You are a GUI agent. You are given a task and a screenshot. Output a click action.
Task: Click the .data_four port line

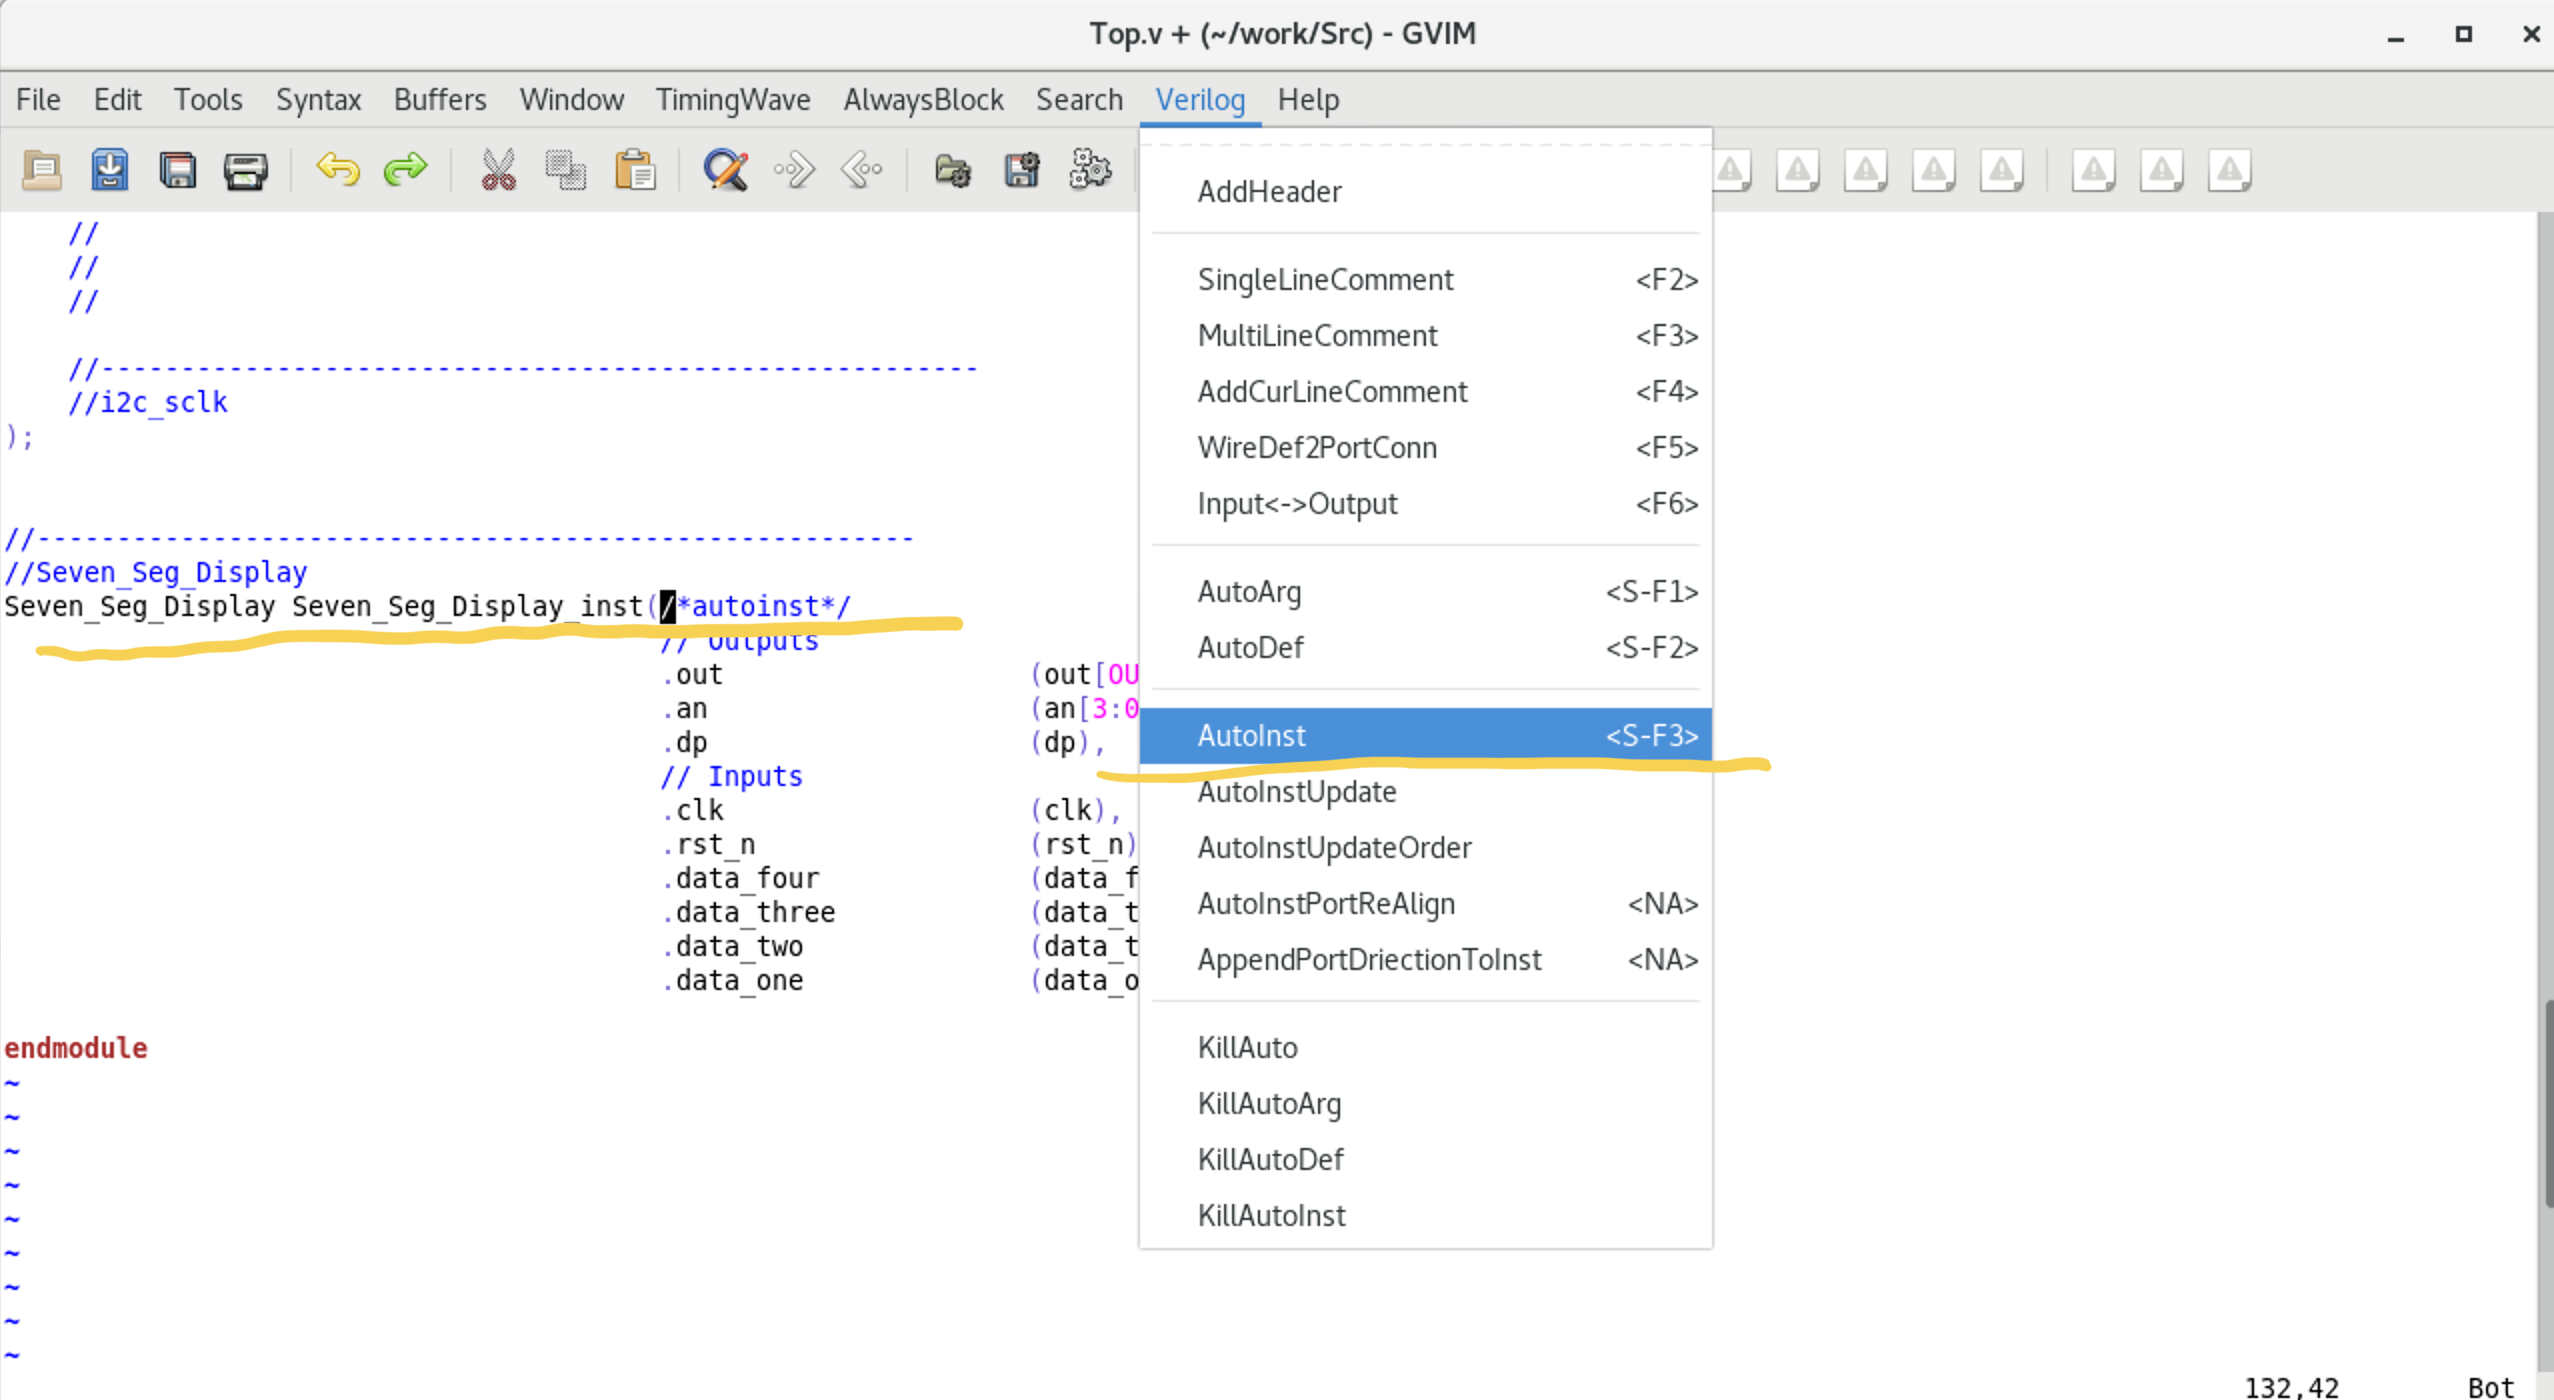click(x=741, y=878)
